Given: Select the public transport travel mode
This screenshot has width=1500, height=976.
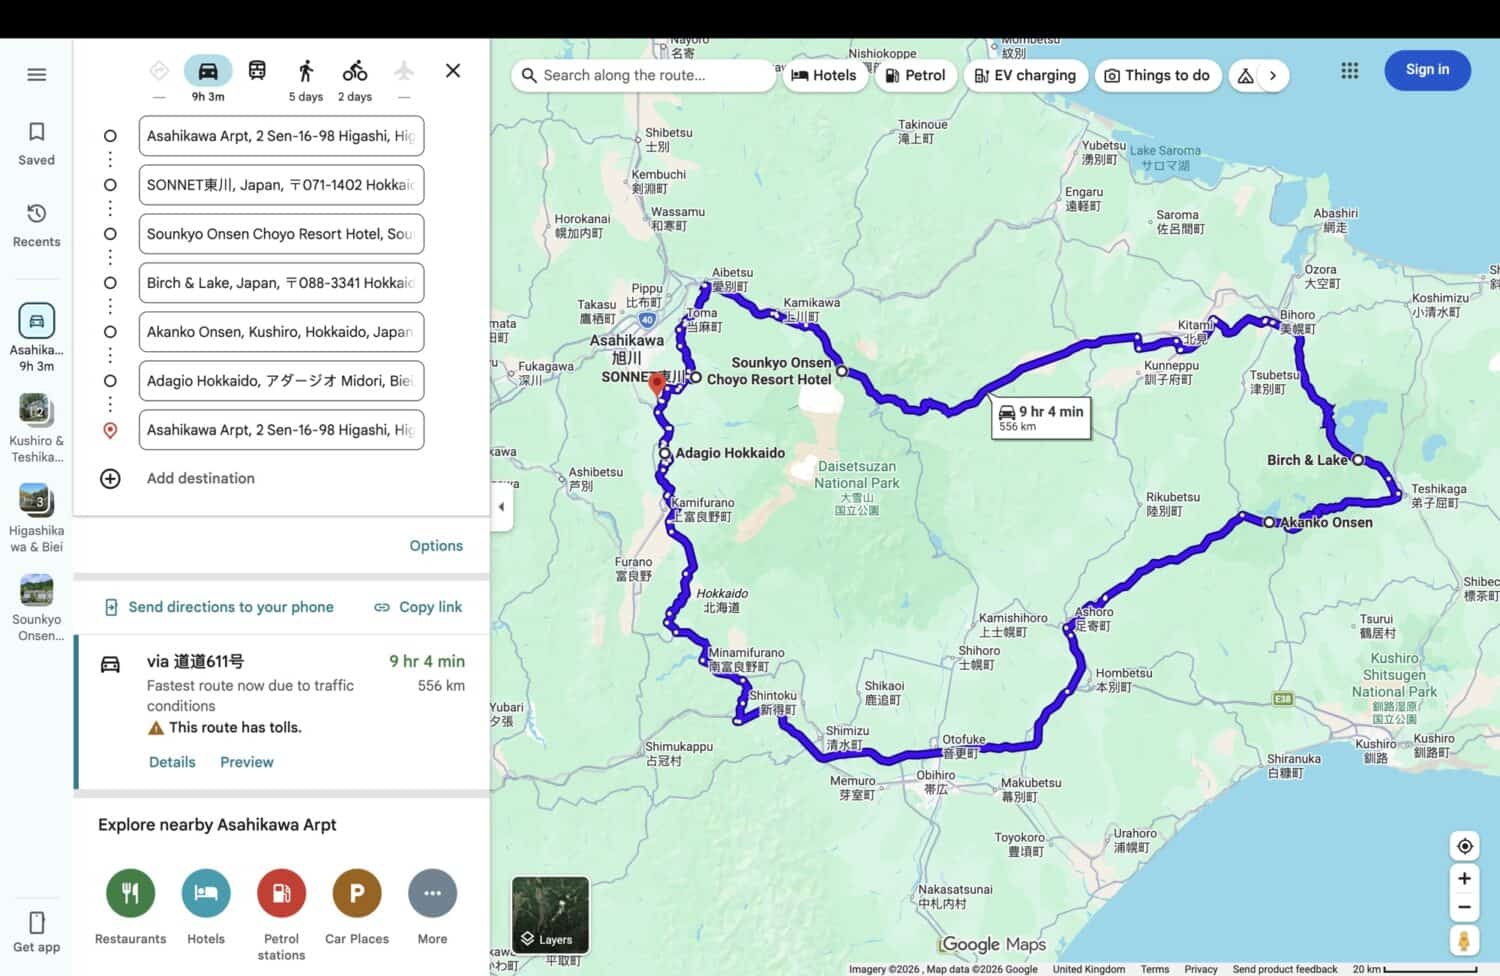Looking at the screenshot, I should (257, 71).
